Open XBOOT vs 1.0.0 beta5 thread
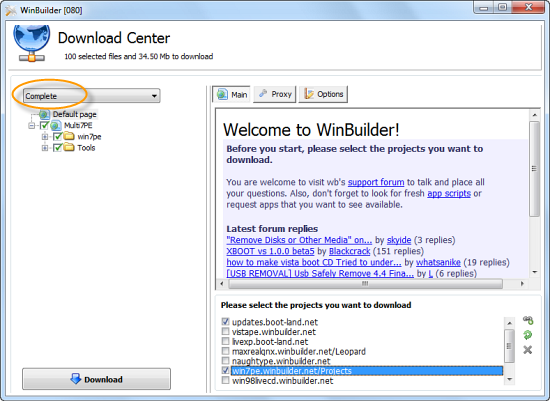This screenshot has height=401, width=550. tap(270, 251)
